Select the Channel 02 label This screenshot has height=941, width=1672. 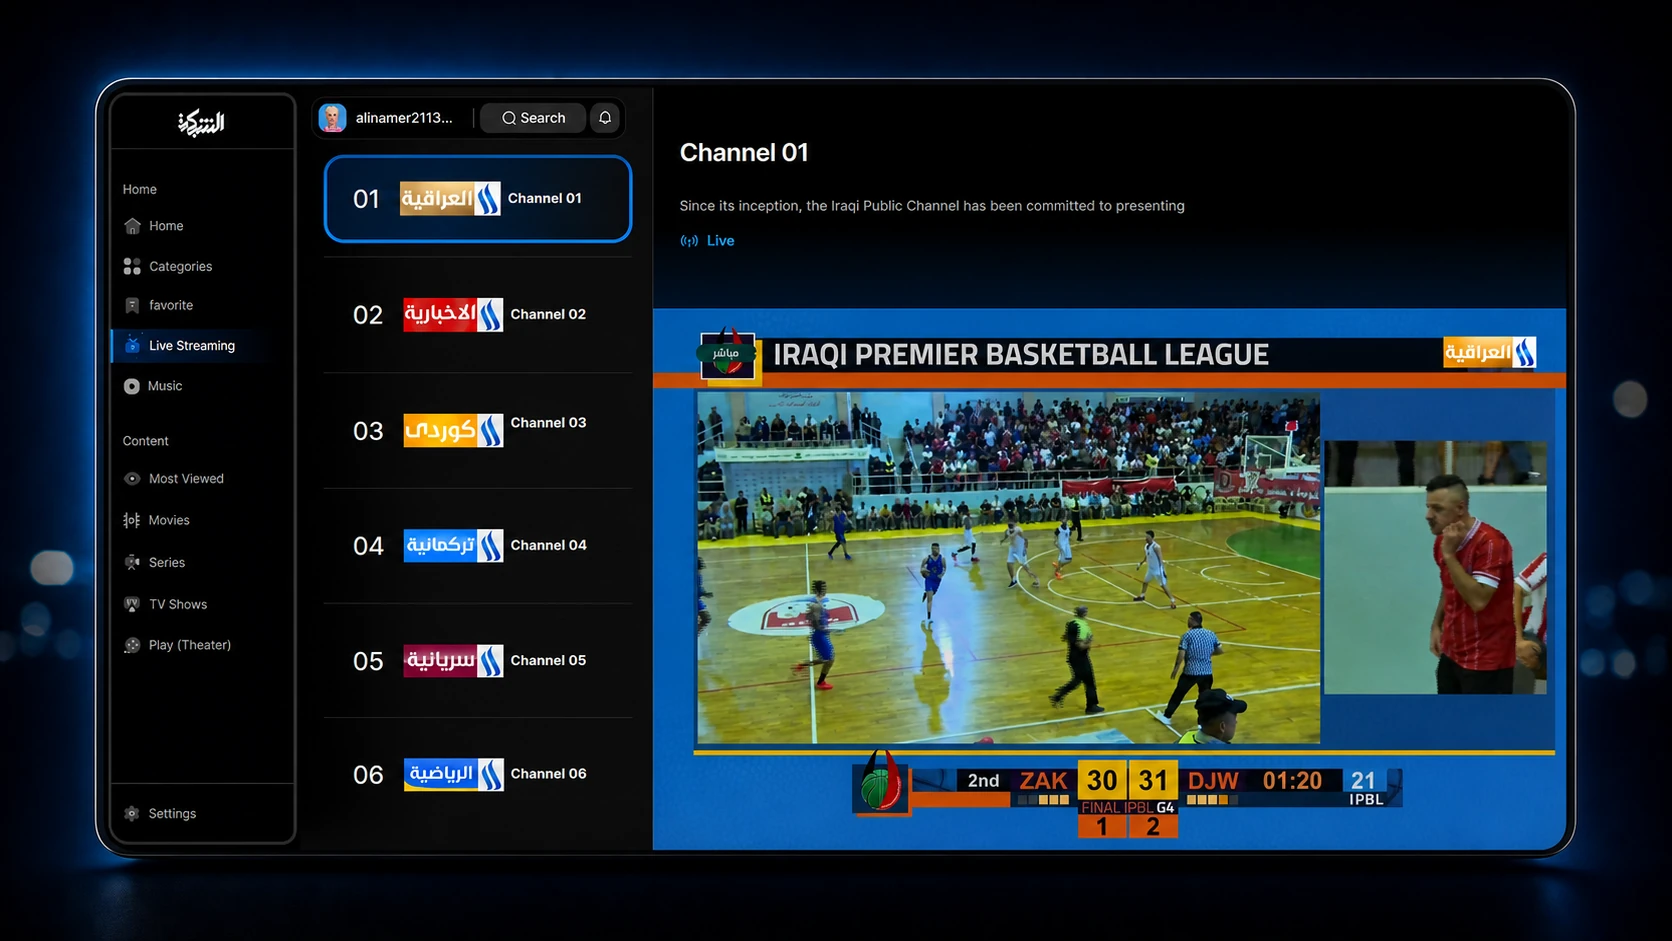(x=548, y=314)
